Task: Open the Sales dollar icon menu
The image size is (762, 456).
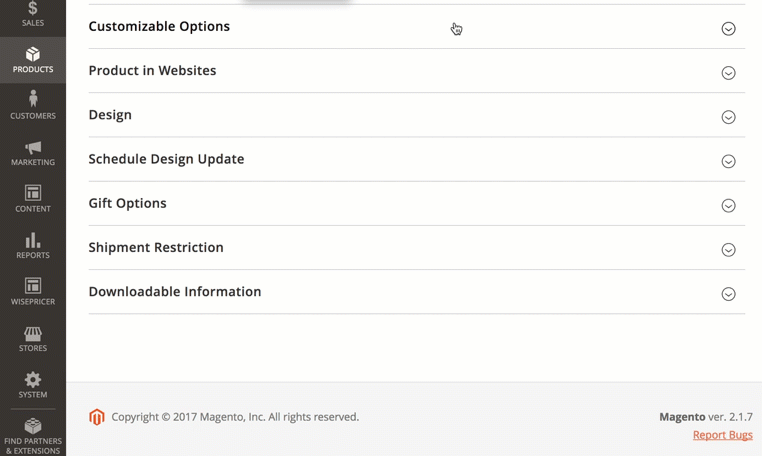Action: (x=33, y=8)
